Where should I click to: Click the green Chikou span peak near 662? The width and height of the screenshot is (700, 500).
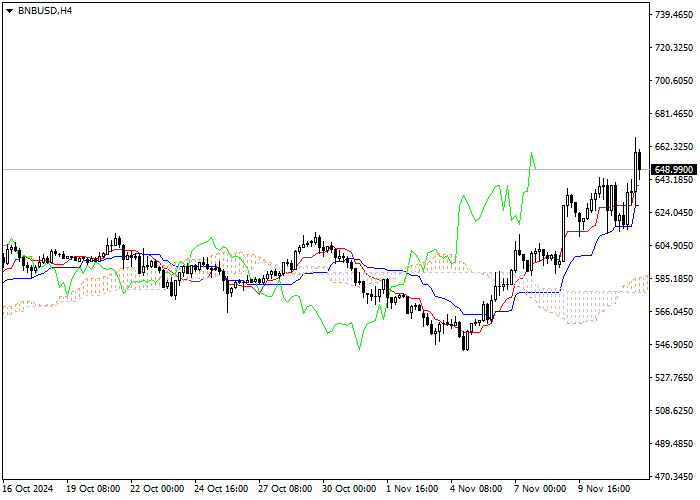(531, 153)
